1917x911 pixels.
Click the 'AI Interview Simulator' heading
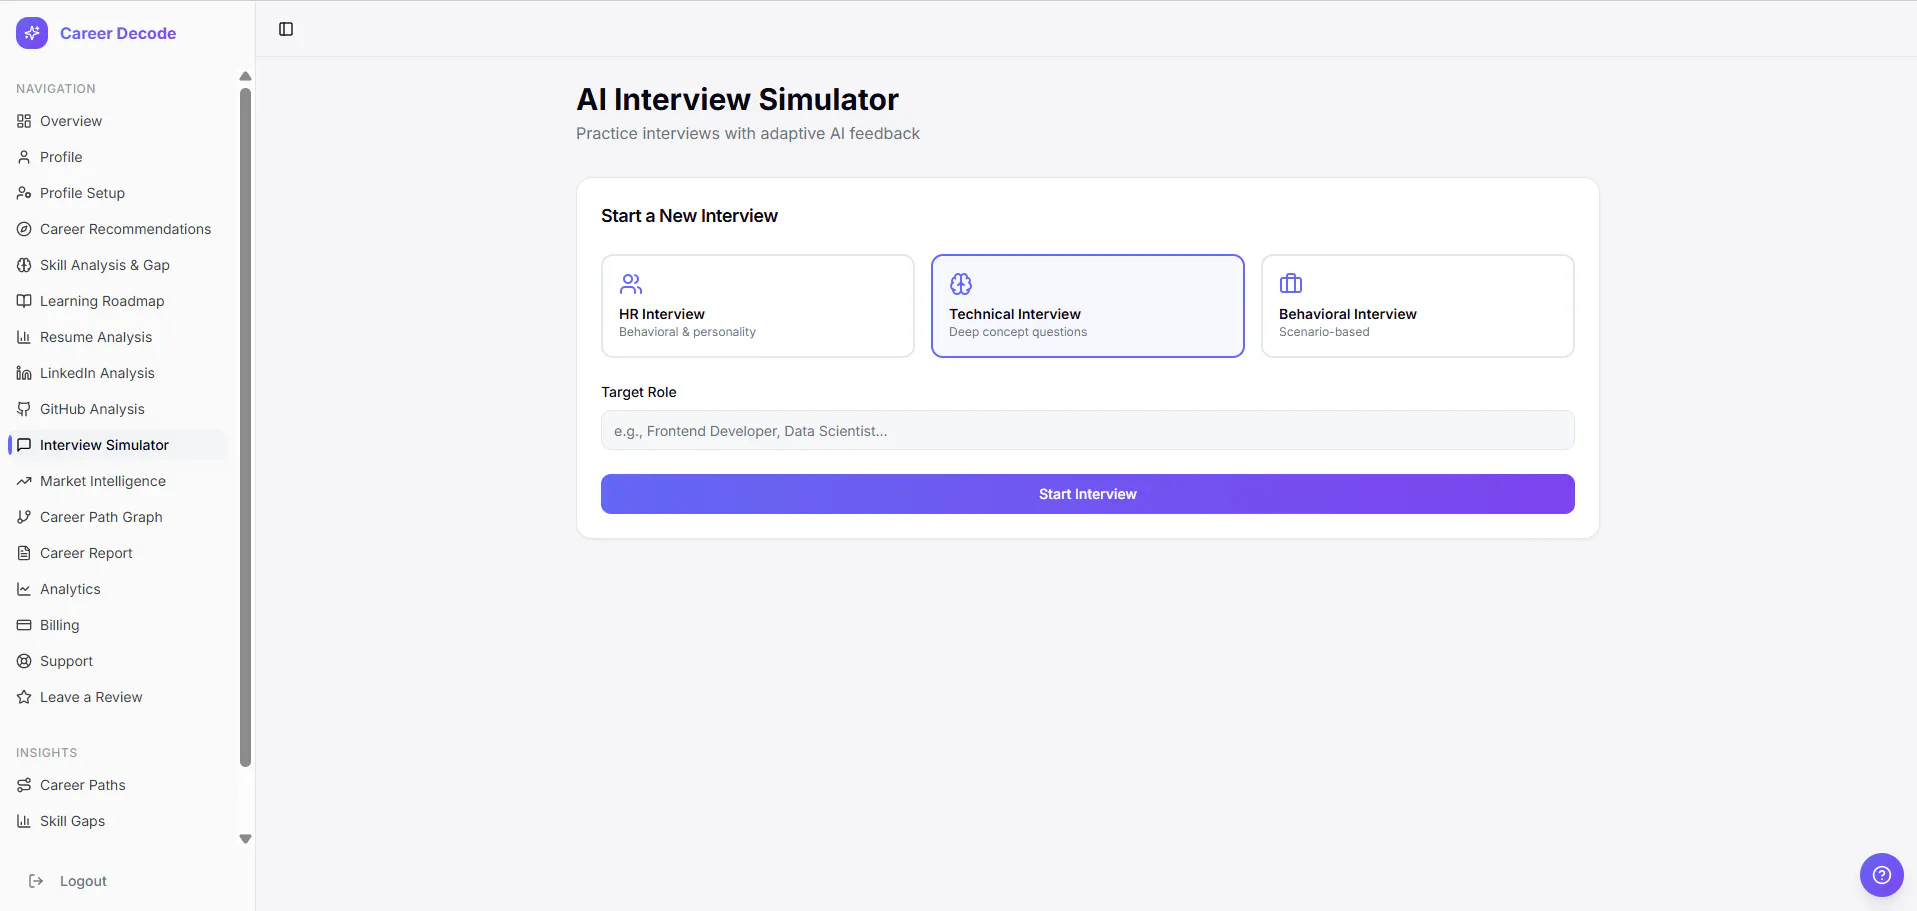pos(737,99)
